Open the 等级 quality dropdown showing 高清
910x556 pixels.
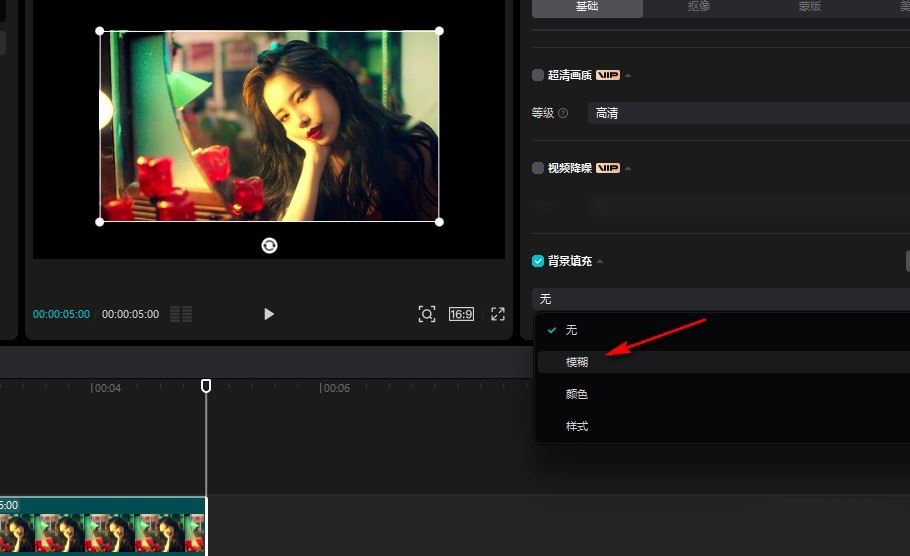750,113
